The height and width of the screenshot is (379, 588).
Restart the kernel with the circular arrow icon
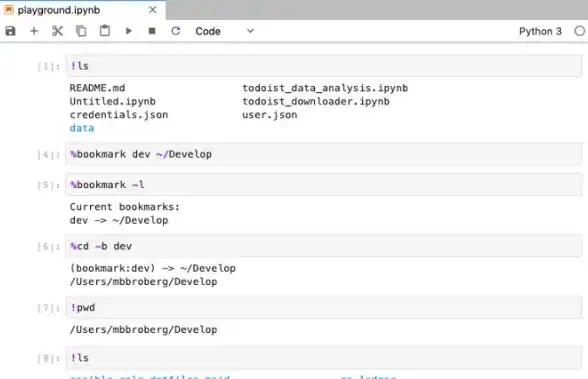176,31
